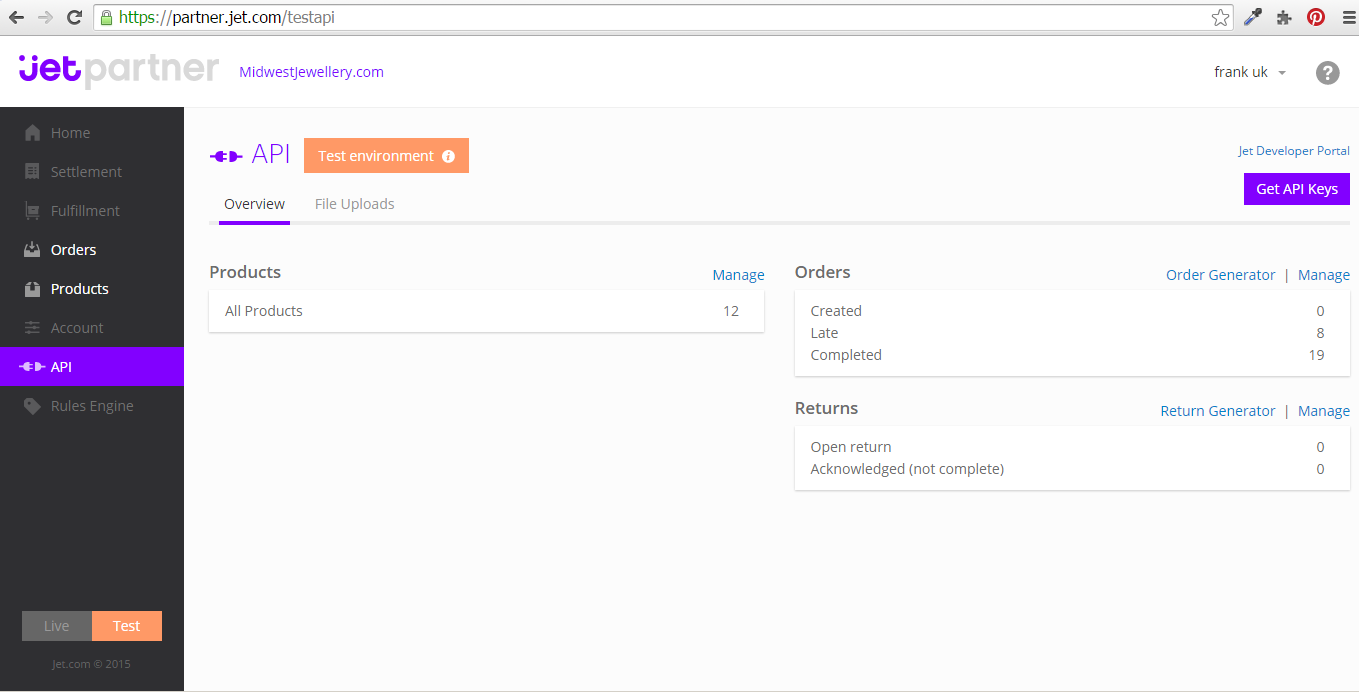The width and height of the screenshot is (1359, 693).
Task: Click the Home house icon in sidebar
Action: [32, 133]
